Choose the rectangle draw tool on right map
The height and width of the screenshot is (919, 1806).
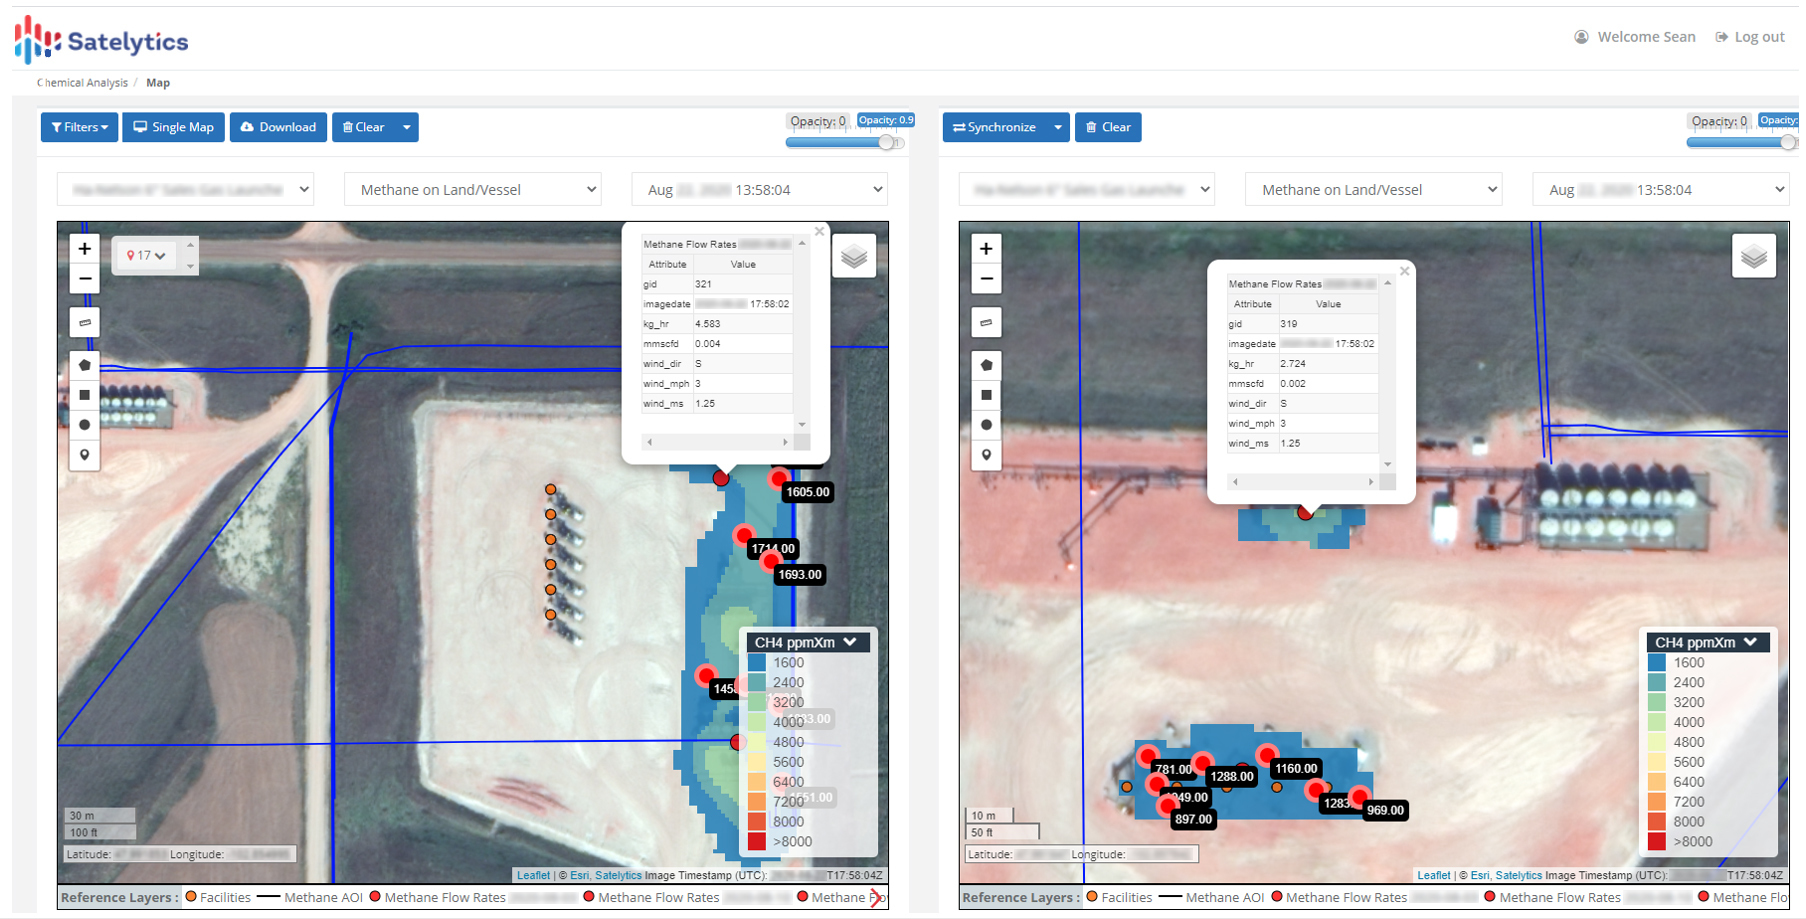[986, 395]
